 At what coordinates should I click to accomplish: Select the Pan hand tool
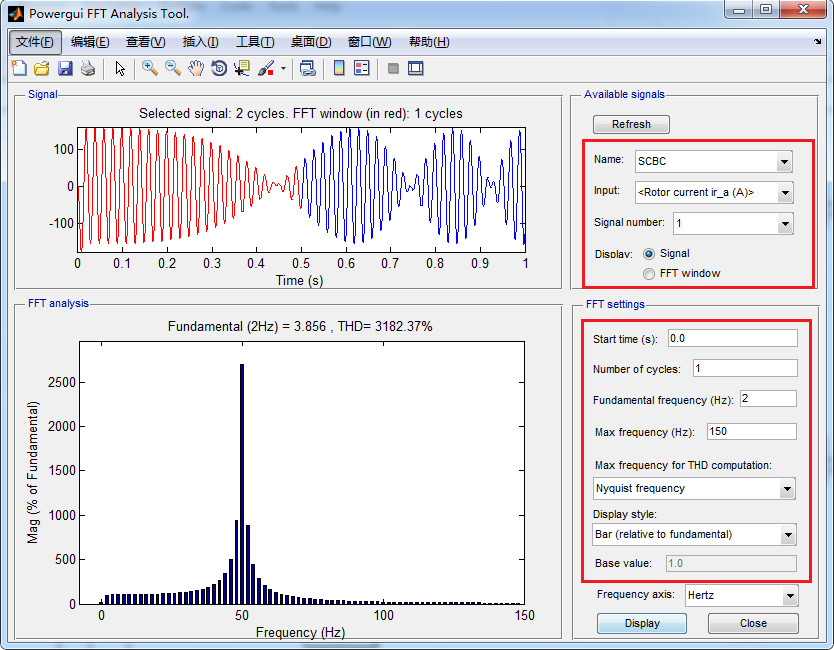coord(196,68)
